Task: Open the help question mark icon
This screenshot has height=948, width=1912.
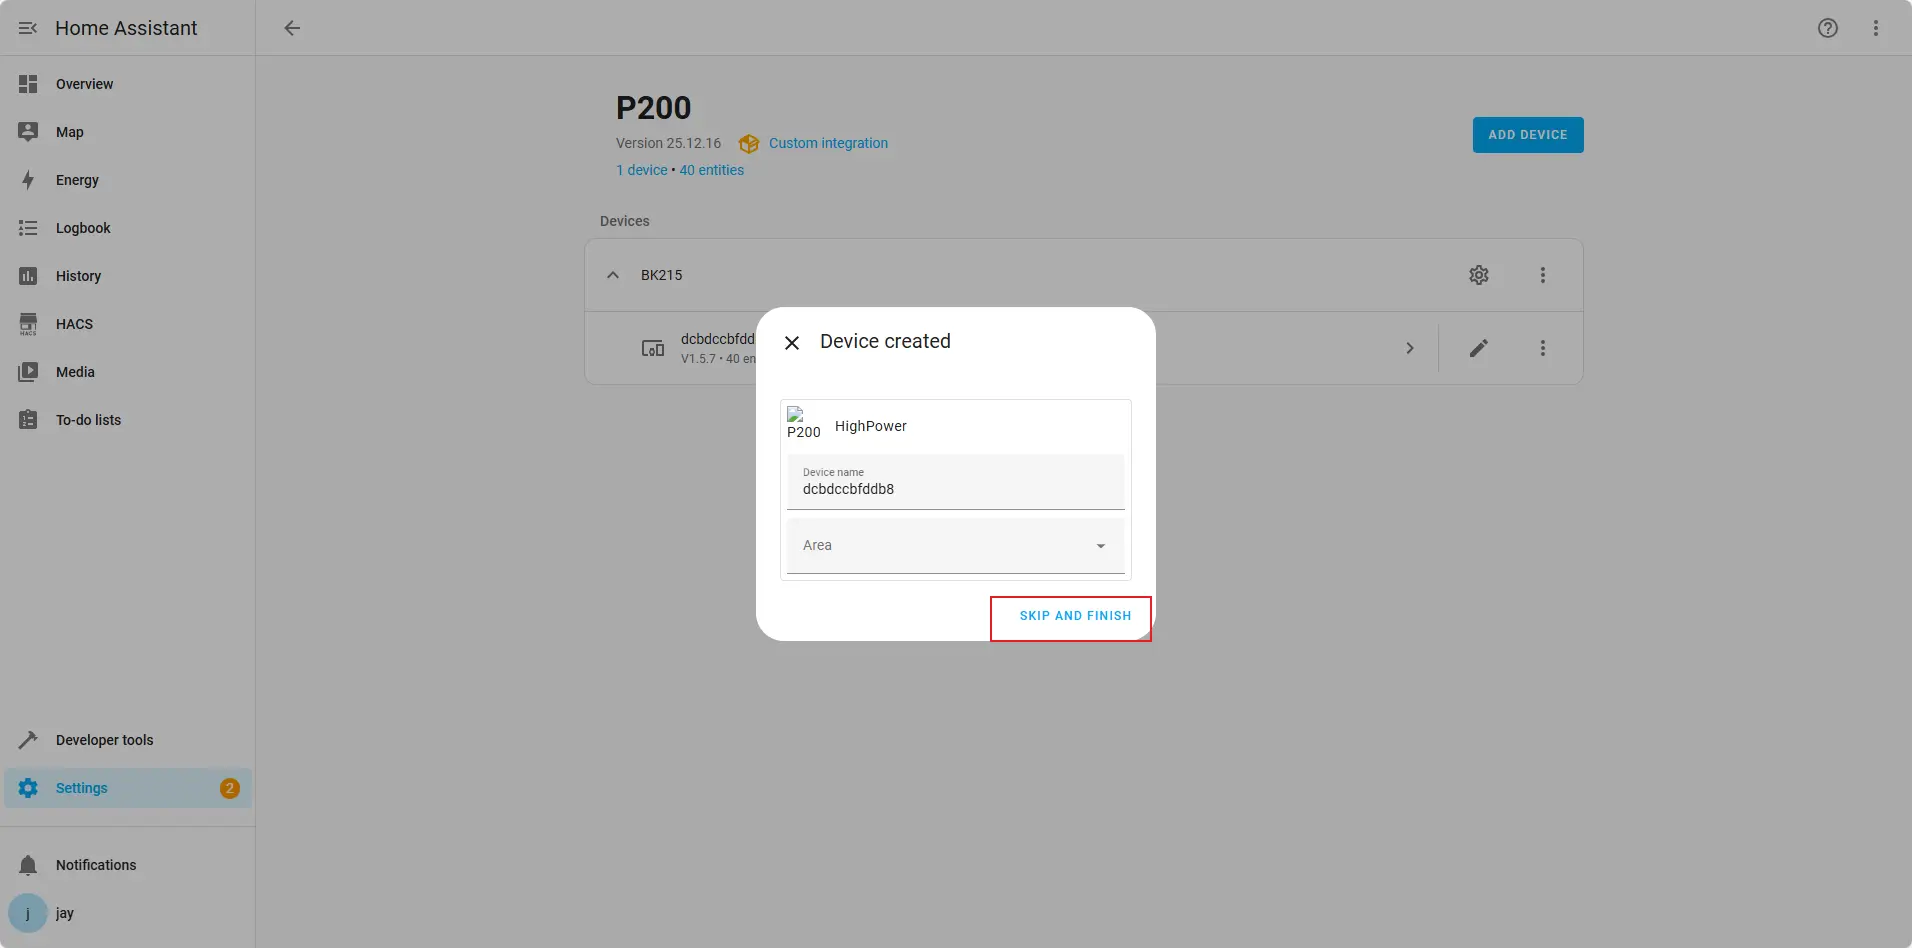Action: tap(1827, 28)
